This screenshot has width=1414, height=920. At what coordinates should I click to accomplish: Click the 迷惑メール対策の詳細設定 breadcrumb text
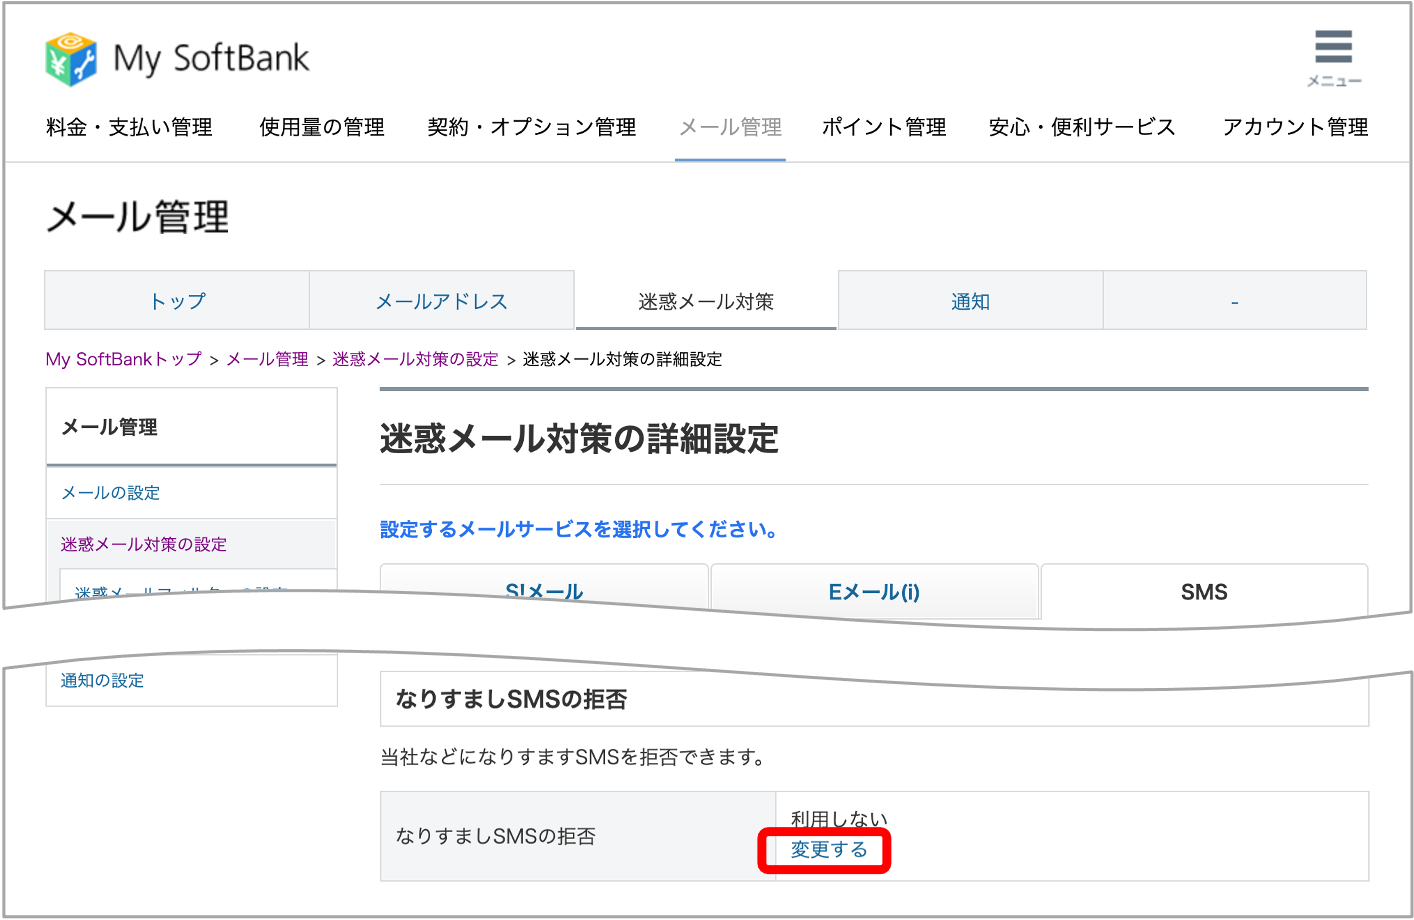click(622, 359)
